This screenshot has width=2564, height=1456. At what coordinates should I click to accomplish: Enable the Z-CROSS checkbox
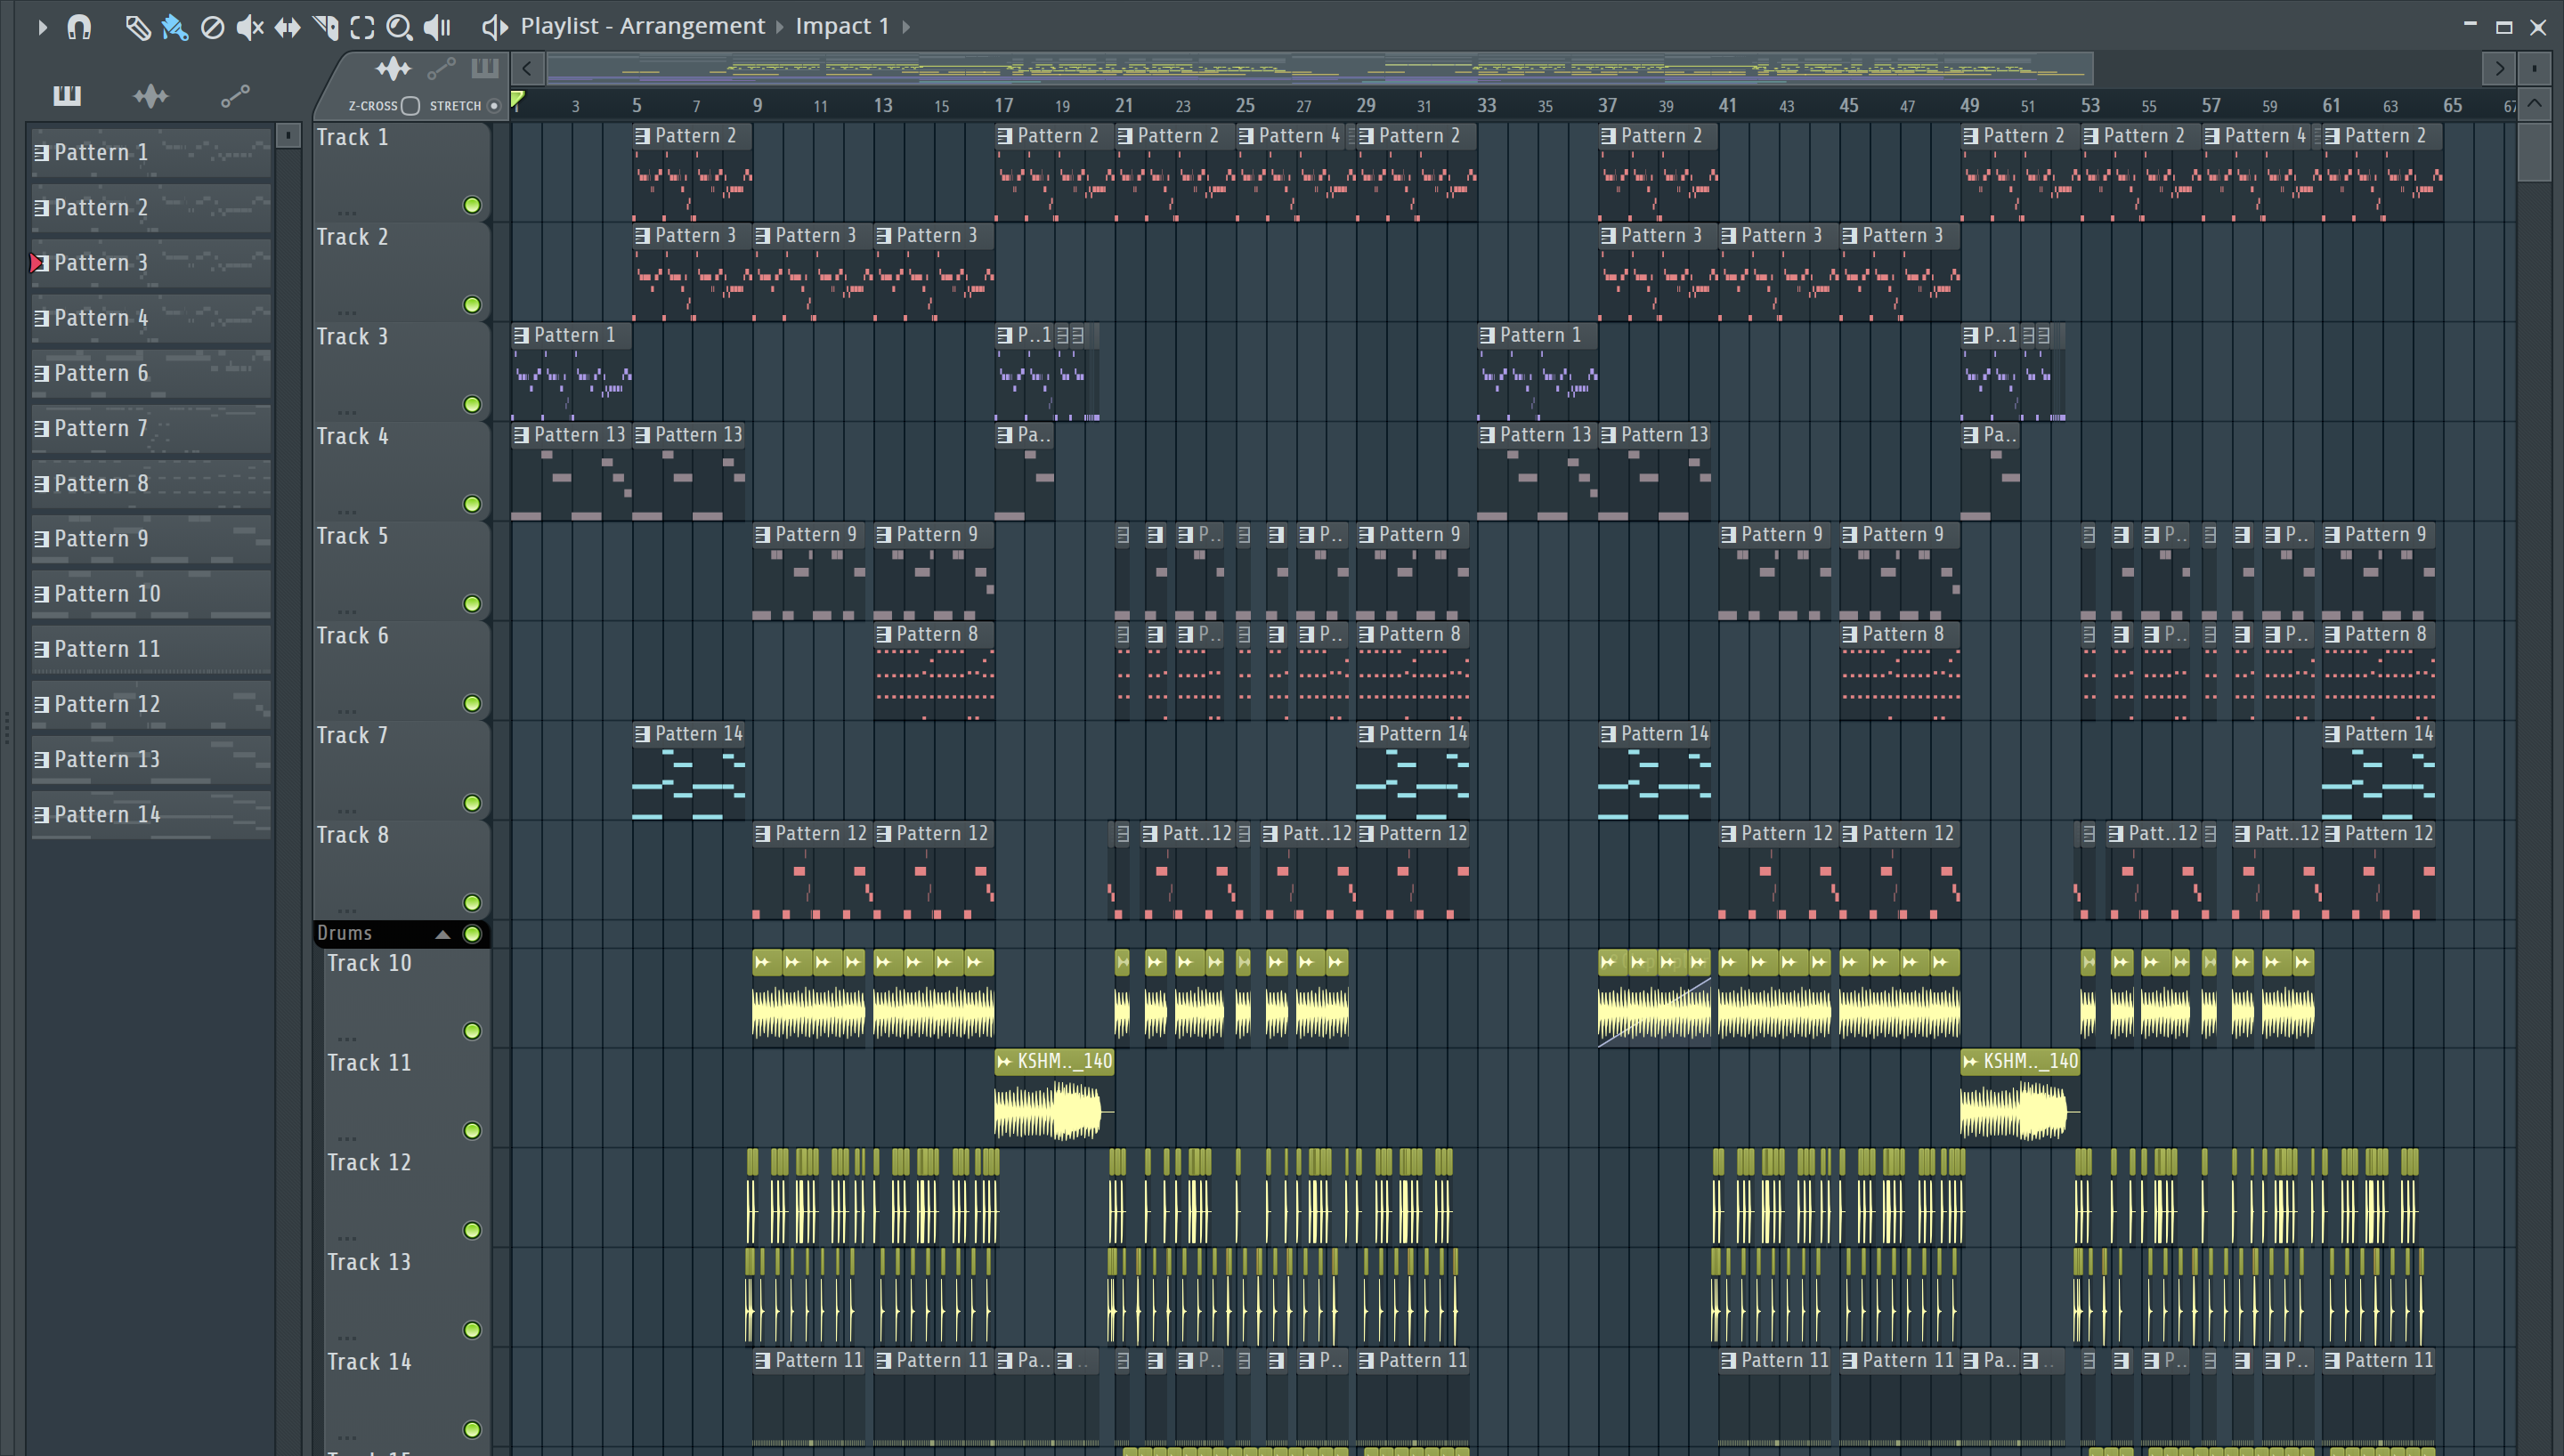[x=410, y=106]
